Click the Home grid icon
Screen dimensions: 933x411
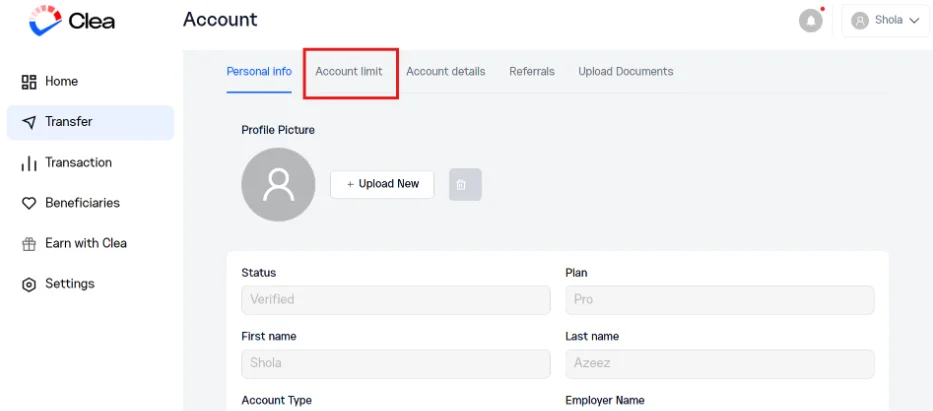point(29,81)
